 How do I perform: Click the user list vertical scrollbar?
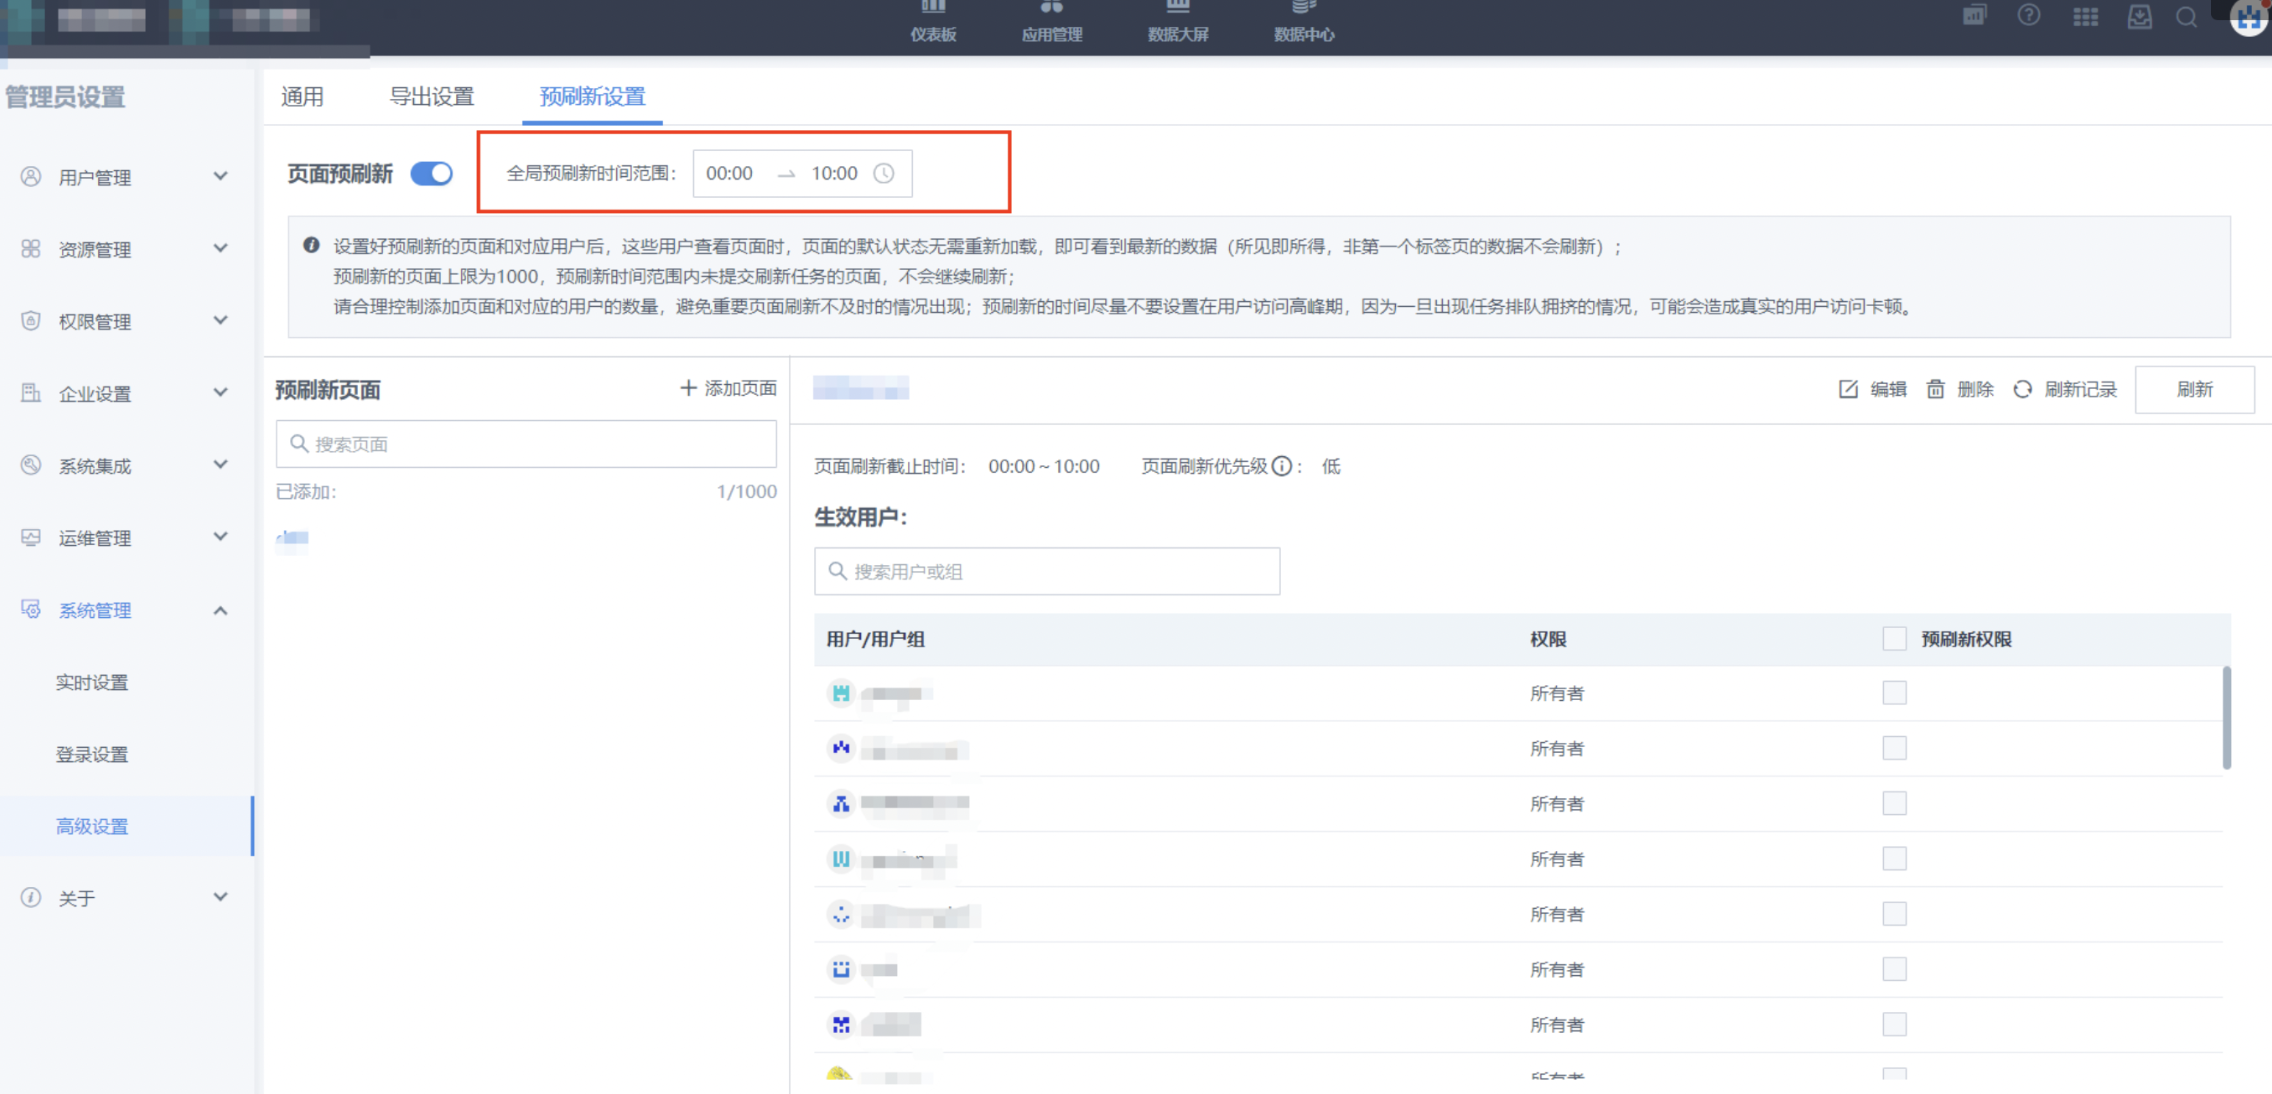pyautogui.click(x=2226, y=718)
